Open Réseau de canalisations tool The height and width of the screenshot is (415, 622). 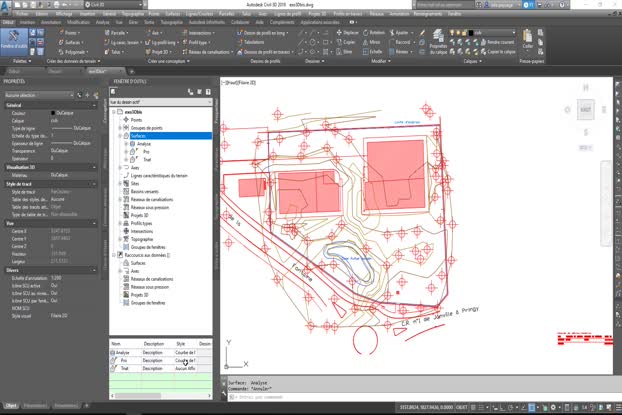[207, 52]
